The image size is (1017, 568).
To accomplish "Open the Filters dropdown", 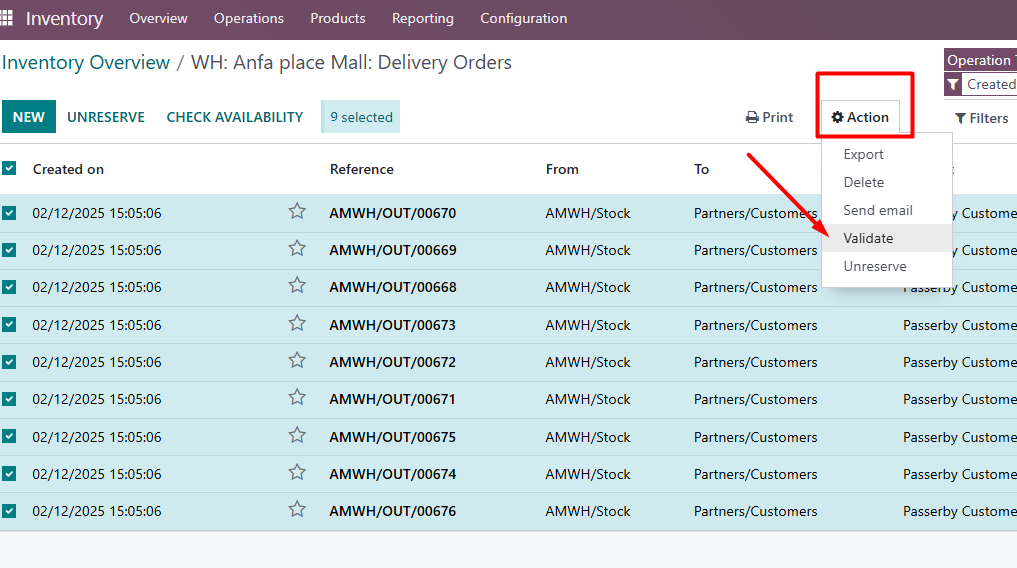I will point(981,118).
